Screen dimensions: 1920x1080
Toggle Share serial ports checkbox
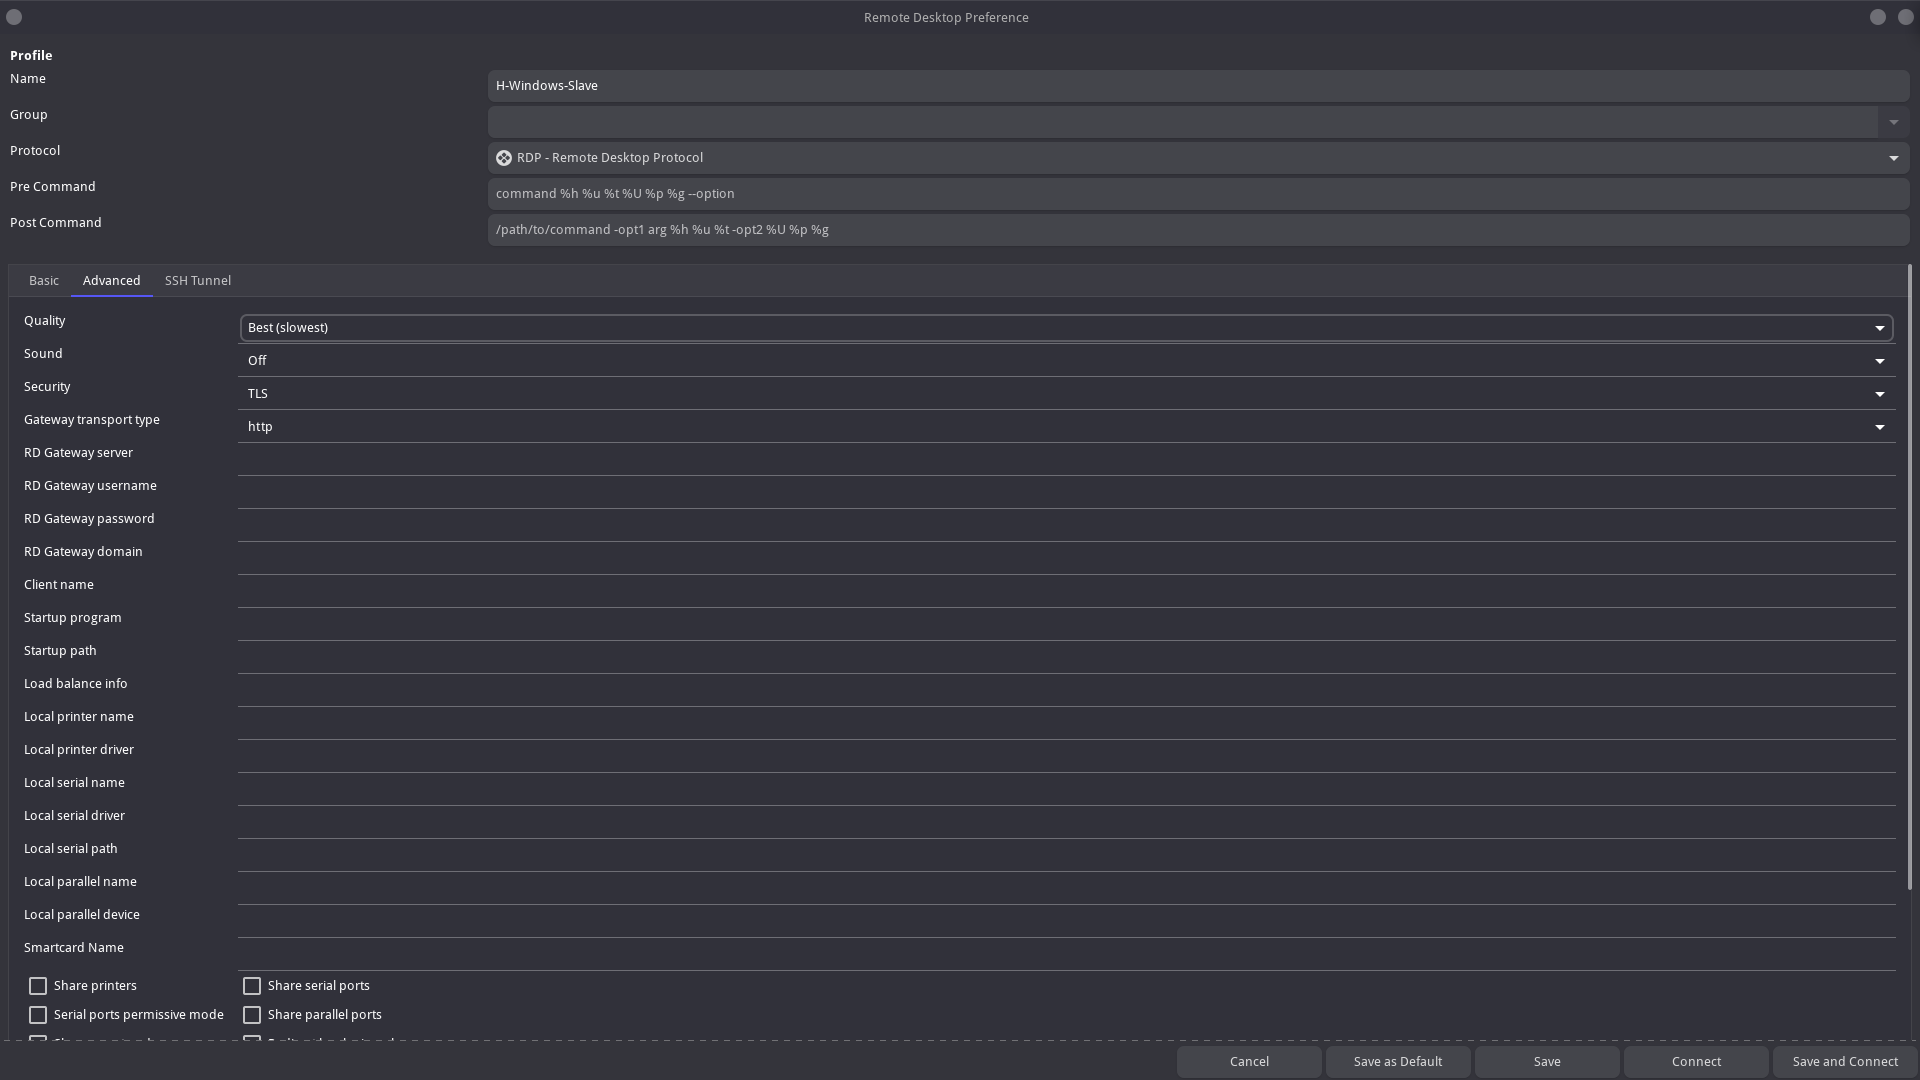(252, 986)
